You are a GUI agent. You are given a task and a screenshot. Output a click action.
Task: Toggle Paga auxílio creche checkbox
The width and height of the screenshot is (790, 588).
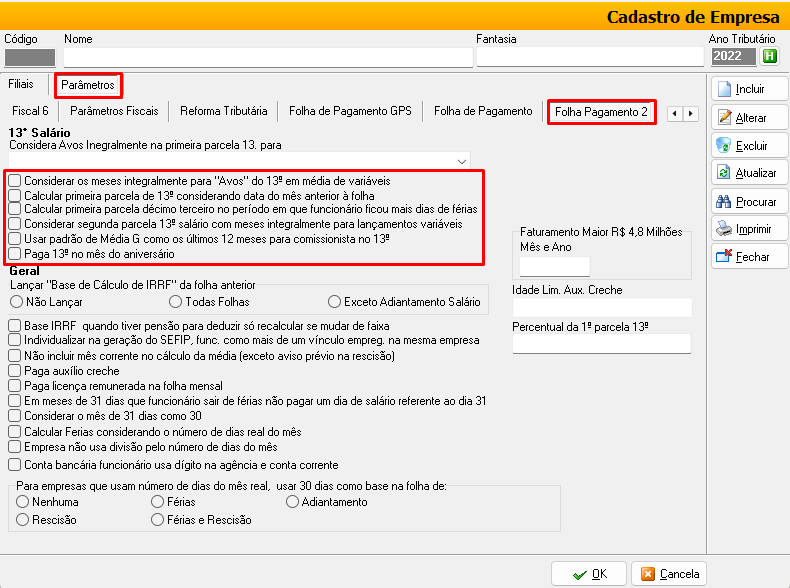[15, 371]
